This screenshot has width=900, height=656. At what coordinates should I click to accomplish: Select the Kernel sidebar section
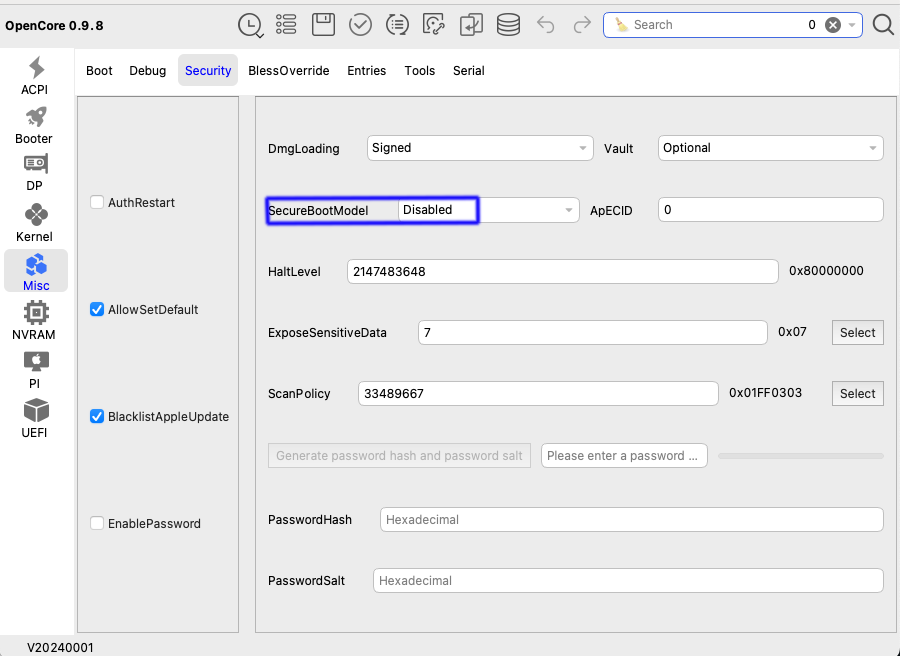[35, 224]
